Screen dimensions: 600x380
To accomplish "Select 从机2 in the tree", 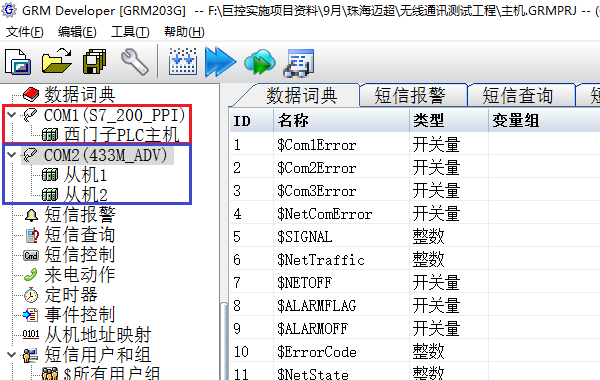I will click(x=85, y=195).
